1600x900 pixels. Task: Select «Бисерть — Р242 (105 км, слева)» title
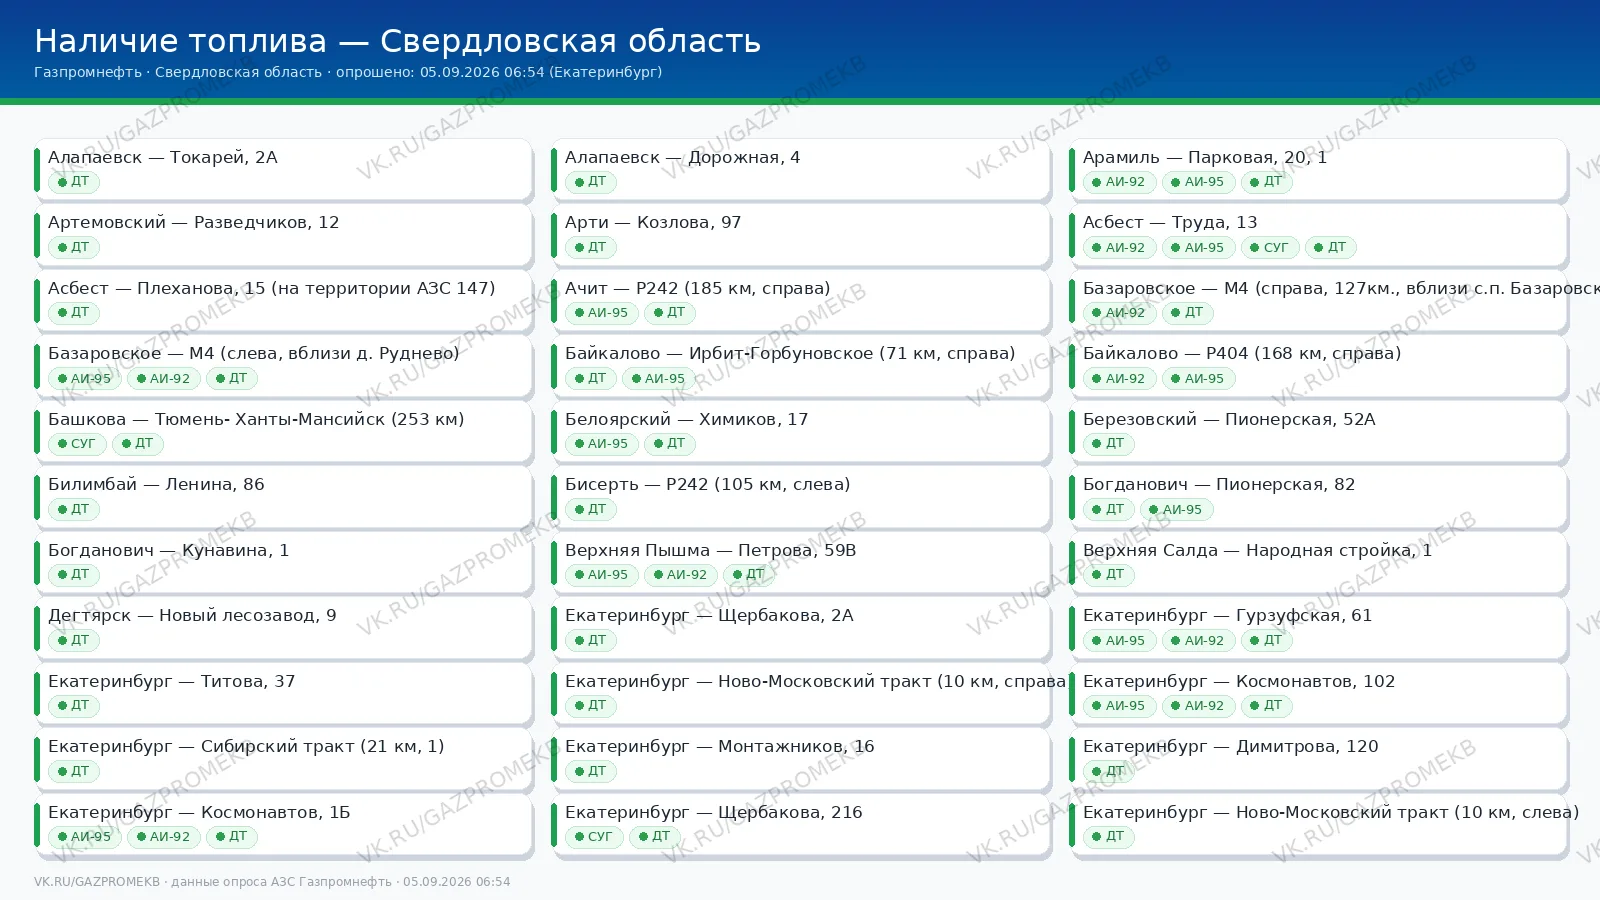[x=708, y=484]
